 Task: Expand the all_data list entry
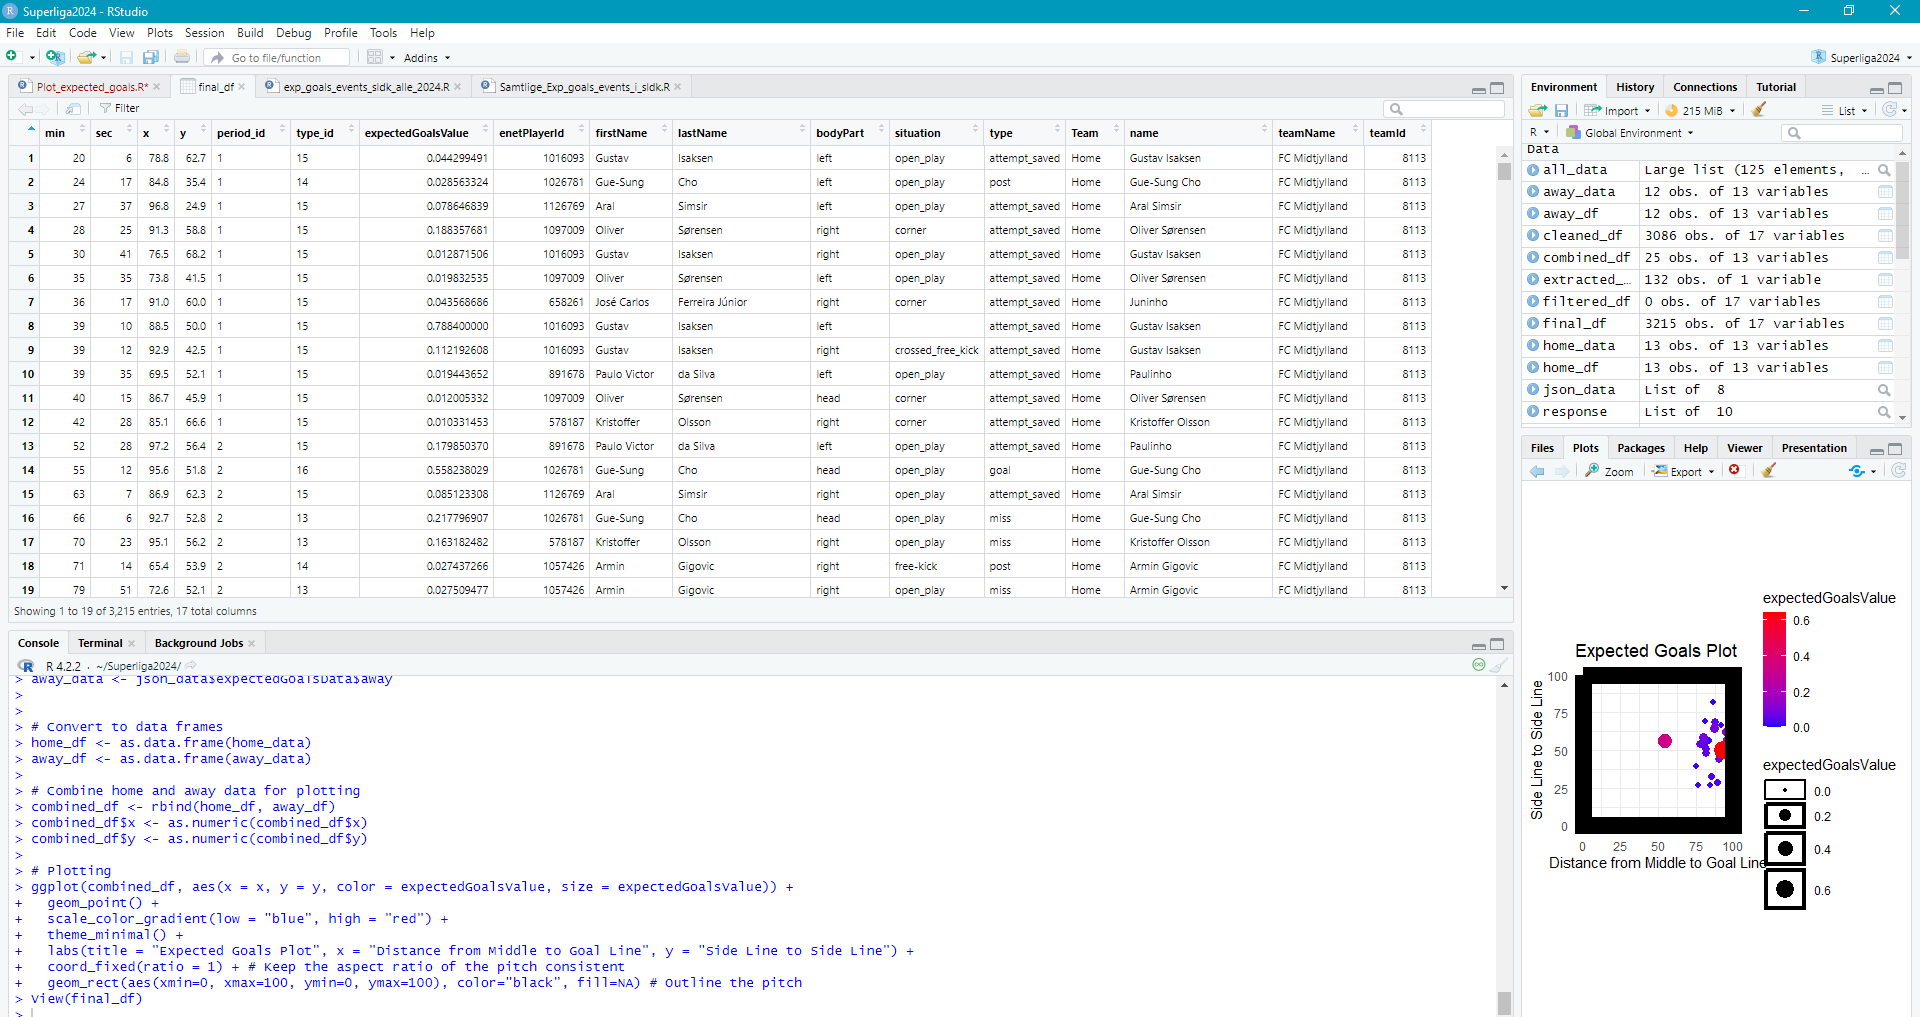1533,170
